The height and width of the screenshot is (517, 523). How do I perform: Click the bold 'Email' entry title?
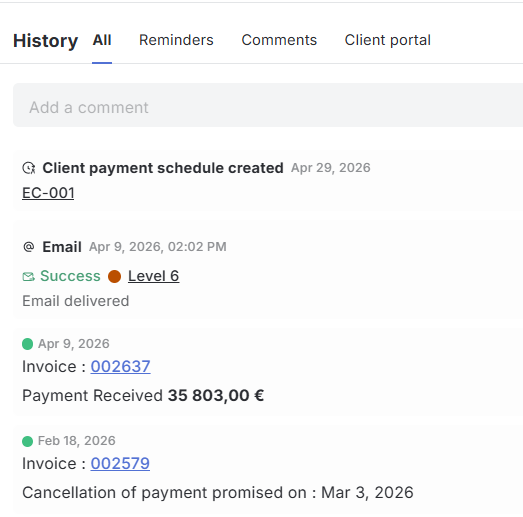[x=62, y=247]
